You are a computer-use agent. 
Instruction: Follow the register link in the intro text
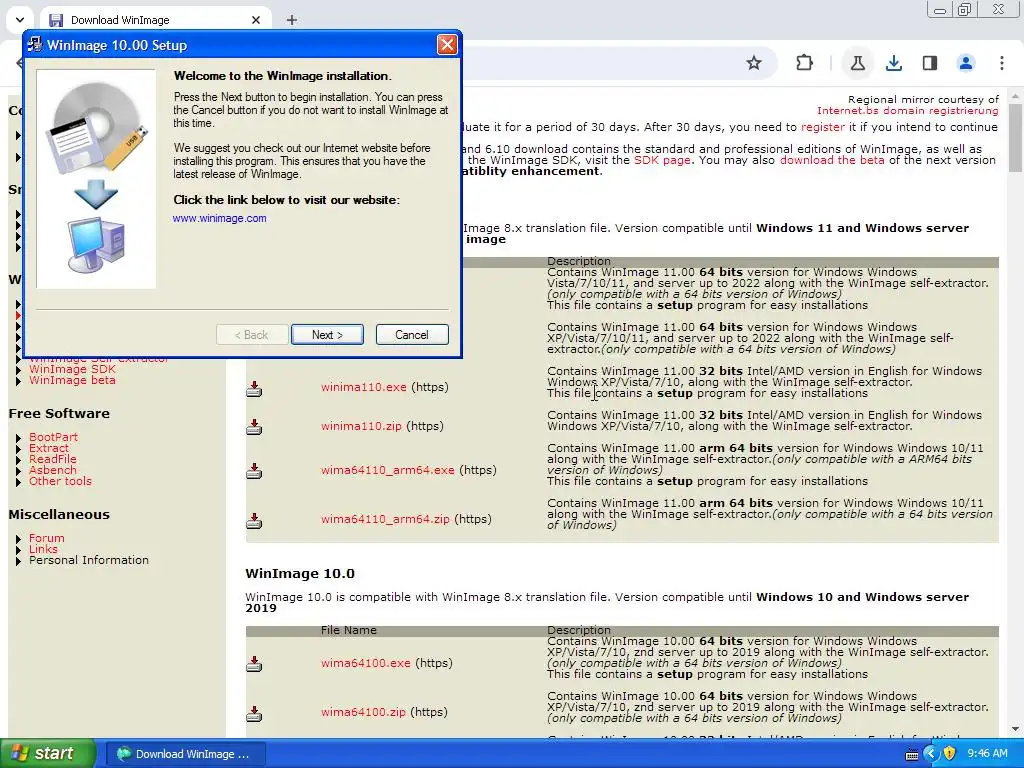point(823,127)
